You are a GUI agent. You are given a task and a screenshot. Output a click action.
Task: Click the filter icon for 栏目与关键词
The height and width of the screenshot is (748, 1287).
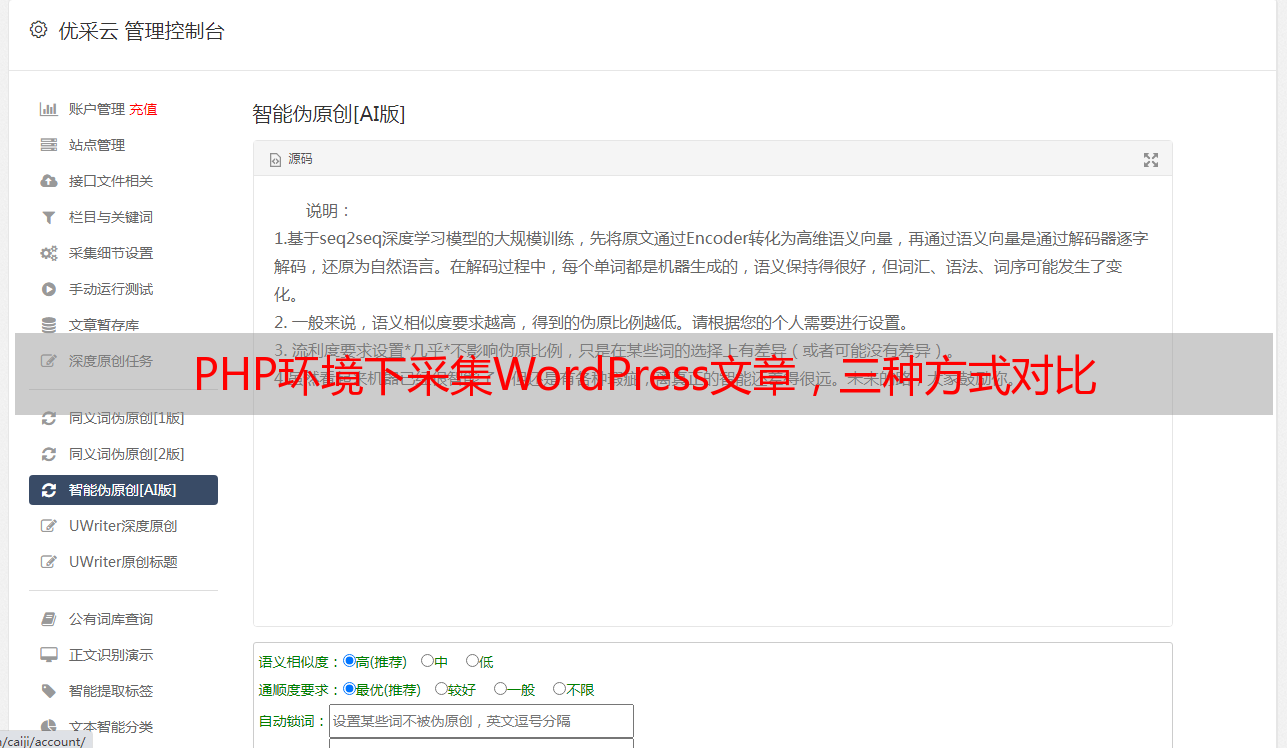48,217
